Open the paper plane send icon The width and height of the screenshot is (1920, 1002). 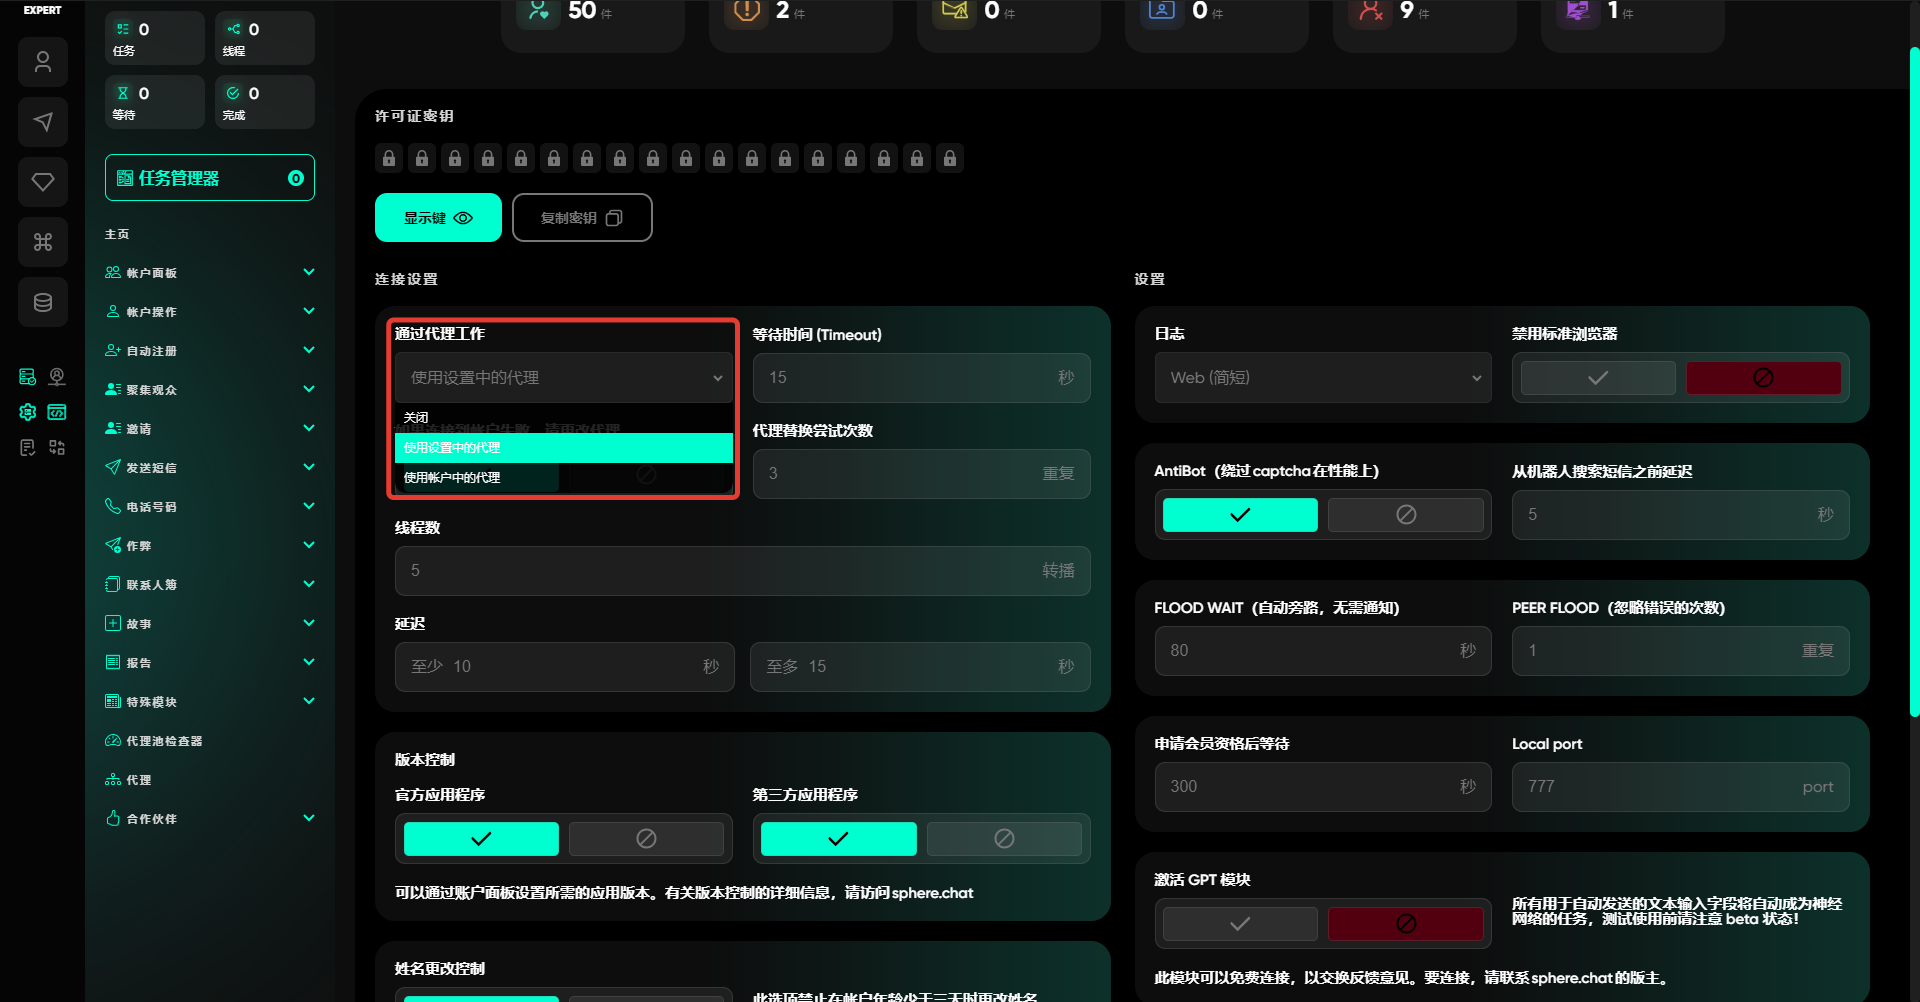pos(42,122)
